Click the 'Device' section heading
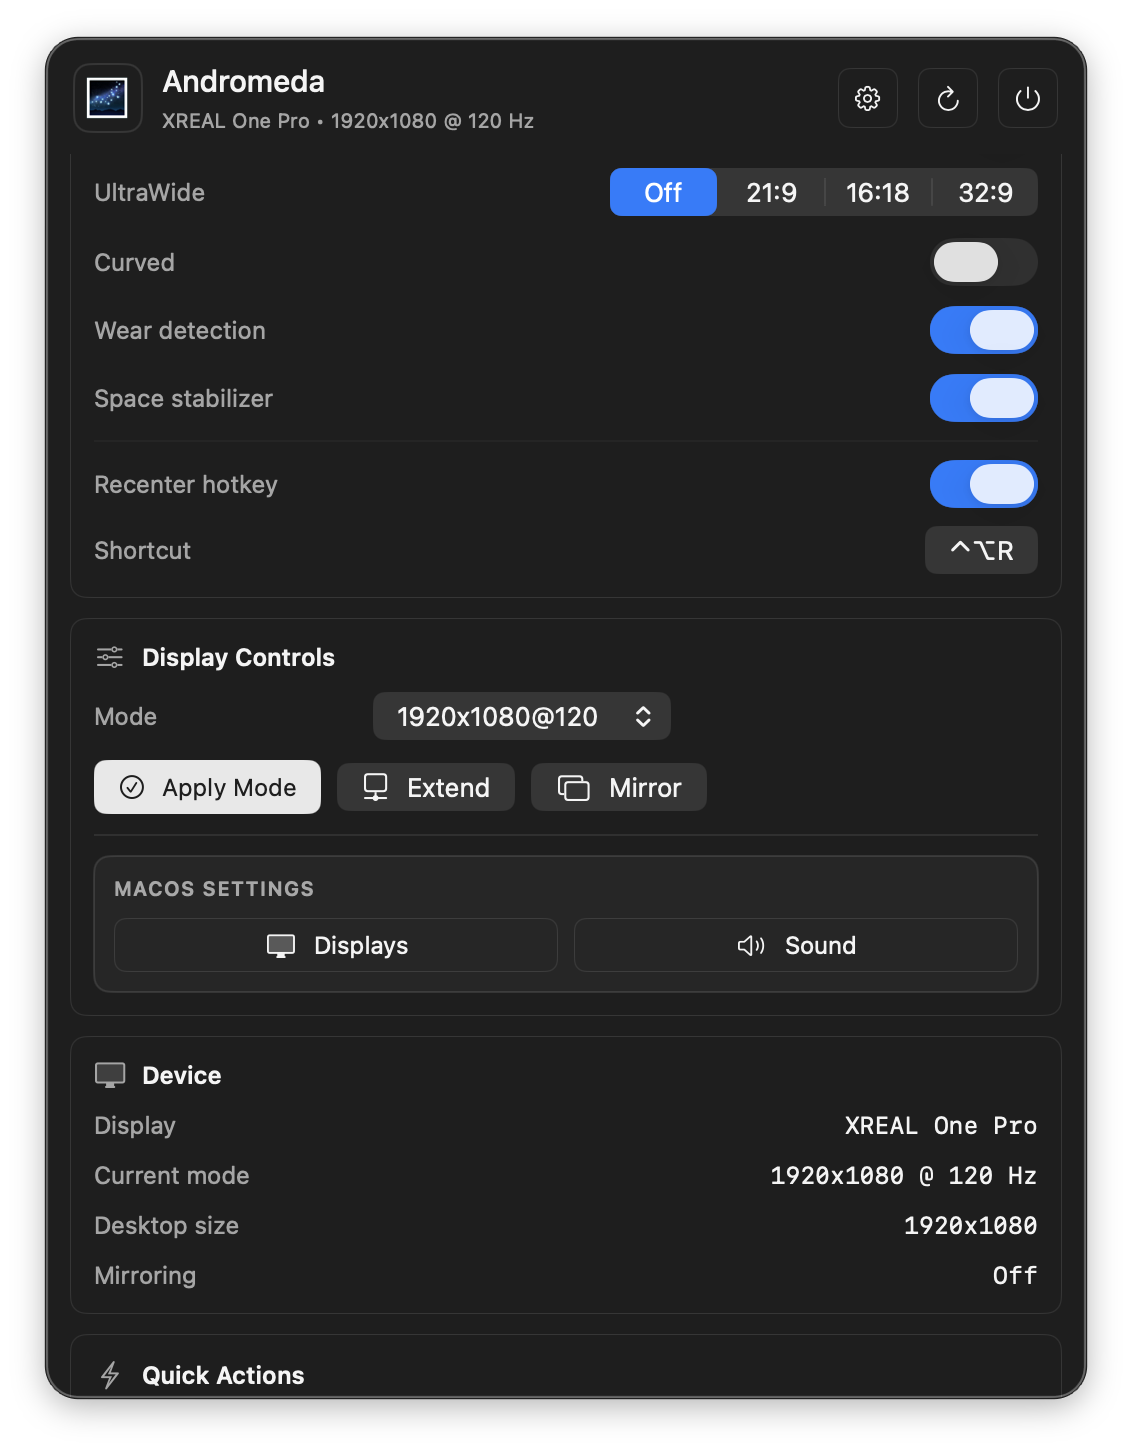This screenshot has height=1452, width=1132. 182,1075
